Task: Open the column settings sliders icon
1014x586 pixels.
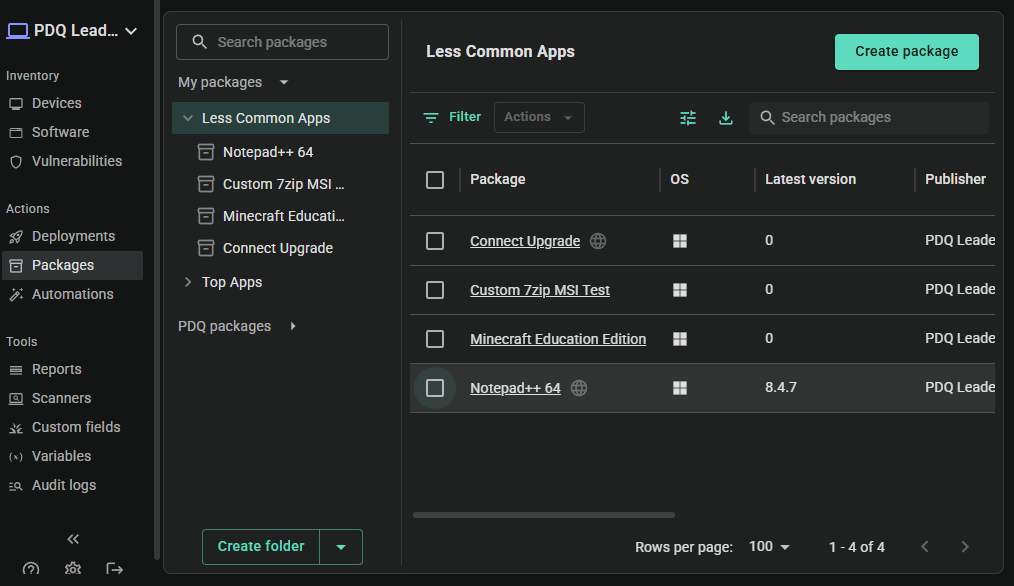Action: pos(688,118)
